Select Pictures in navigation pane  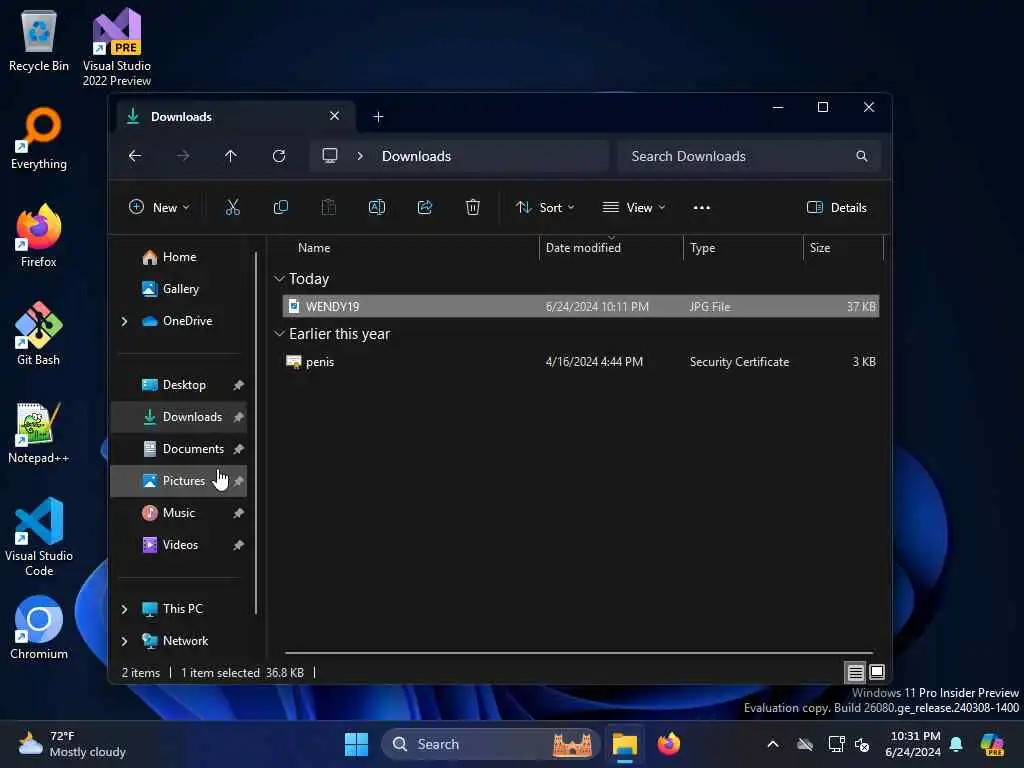point(179,481)
